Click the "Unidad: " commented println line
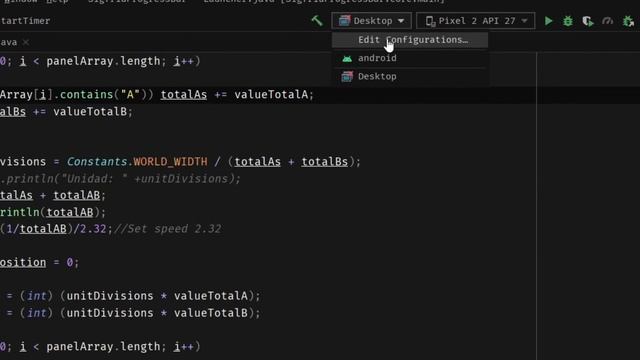This screenshot has height=360, width=640. [120, 179]
